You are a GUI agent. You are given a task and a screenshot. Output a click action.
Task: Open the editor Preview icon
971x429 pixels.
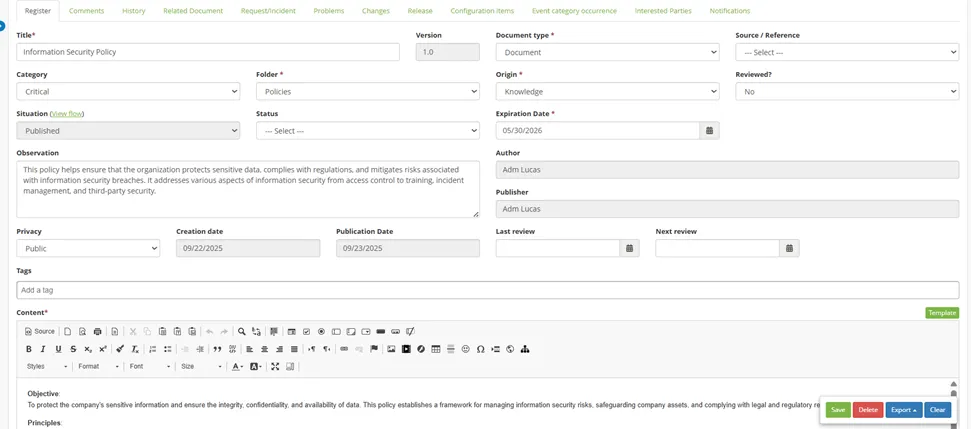pos(82,331)
